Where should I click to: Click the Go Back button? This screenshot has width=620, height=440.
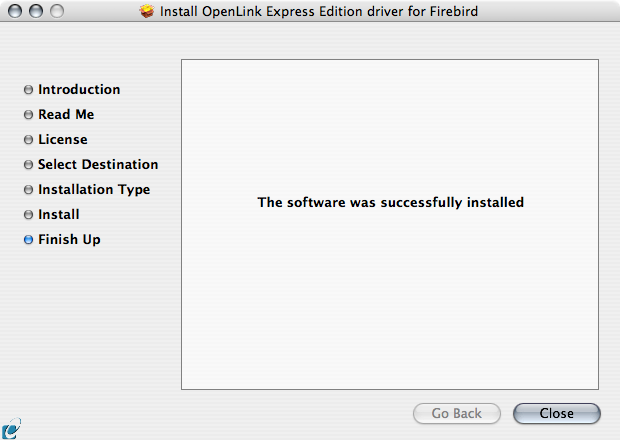click(x=457, y=413)
